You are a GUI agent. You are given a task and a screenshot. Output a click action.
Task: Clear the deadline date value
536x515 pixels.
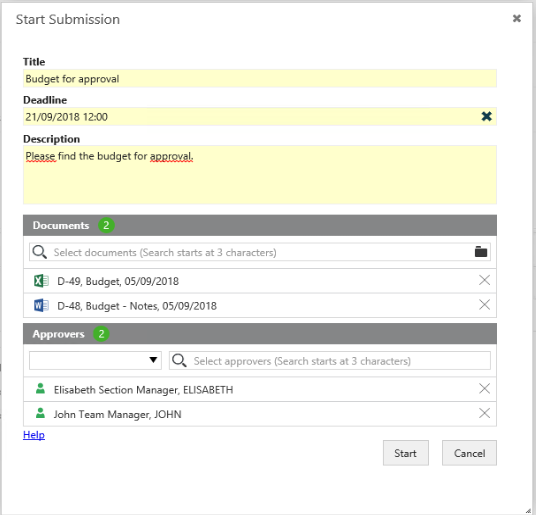486,117
